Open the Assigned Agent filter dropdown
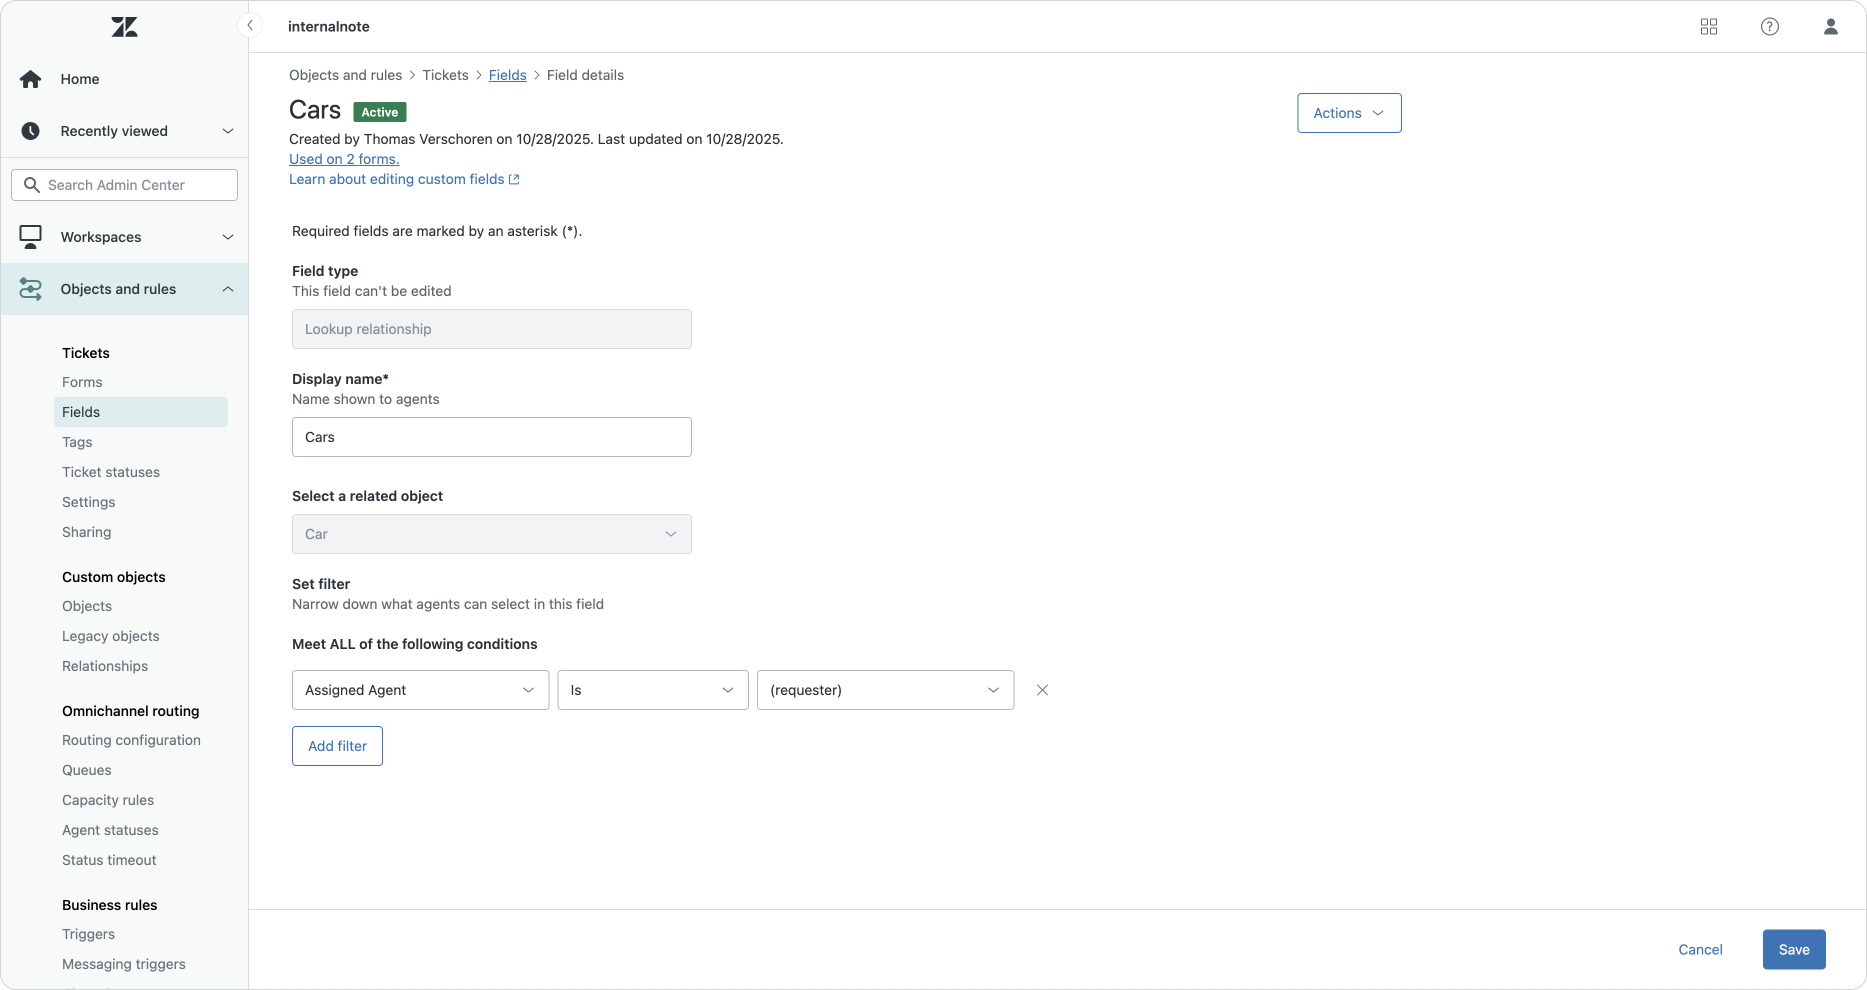The width and height of the screenshot is (1867, 990). pyautogui.click(x=420, y=690)
